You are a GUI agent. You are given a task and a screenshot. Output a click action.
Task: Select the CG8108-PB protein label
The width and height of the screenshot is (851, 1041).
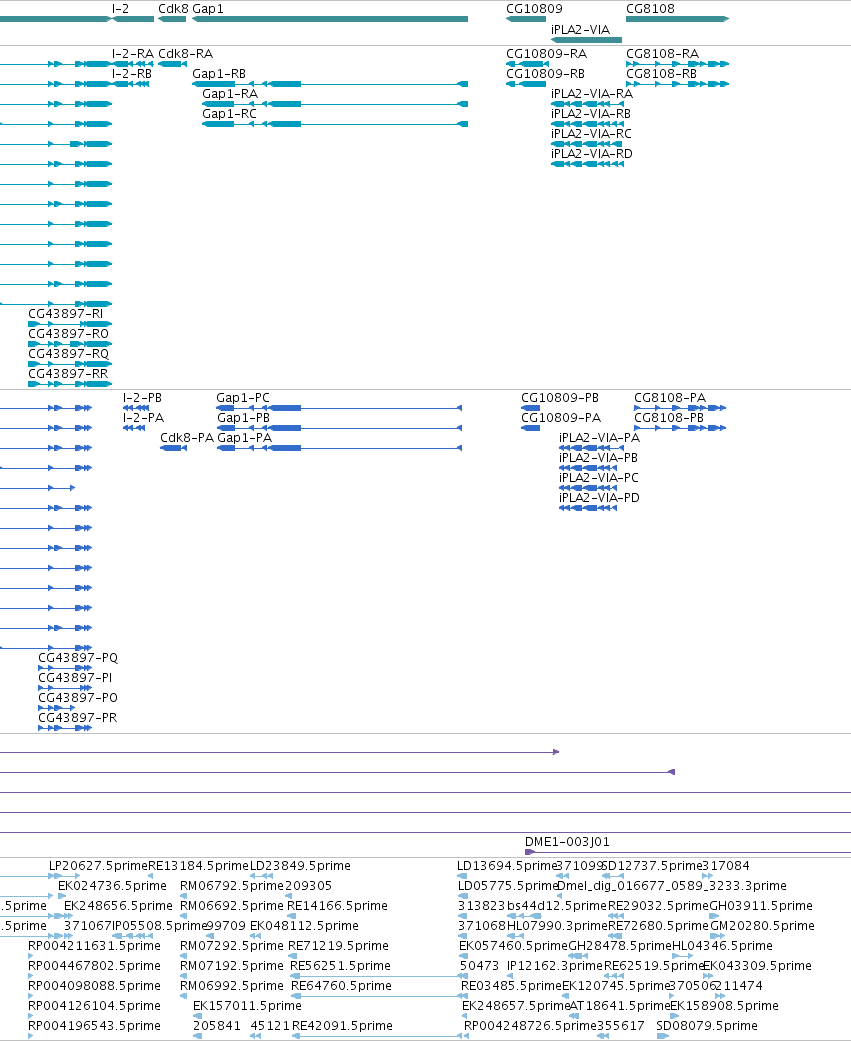click(669, 418)
